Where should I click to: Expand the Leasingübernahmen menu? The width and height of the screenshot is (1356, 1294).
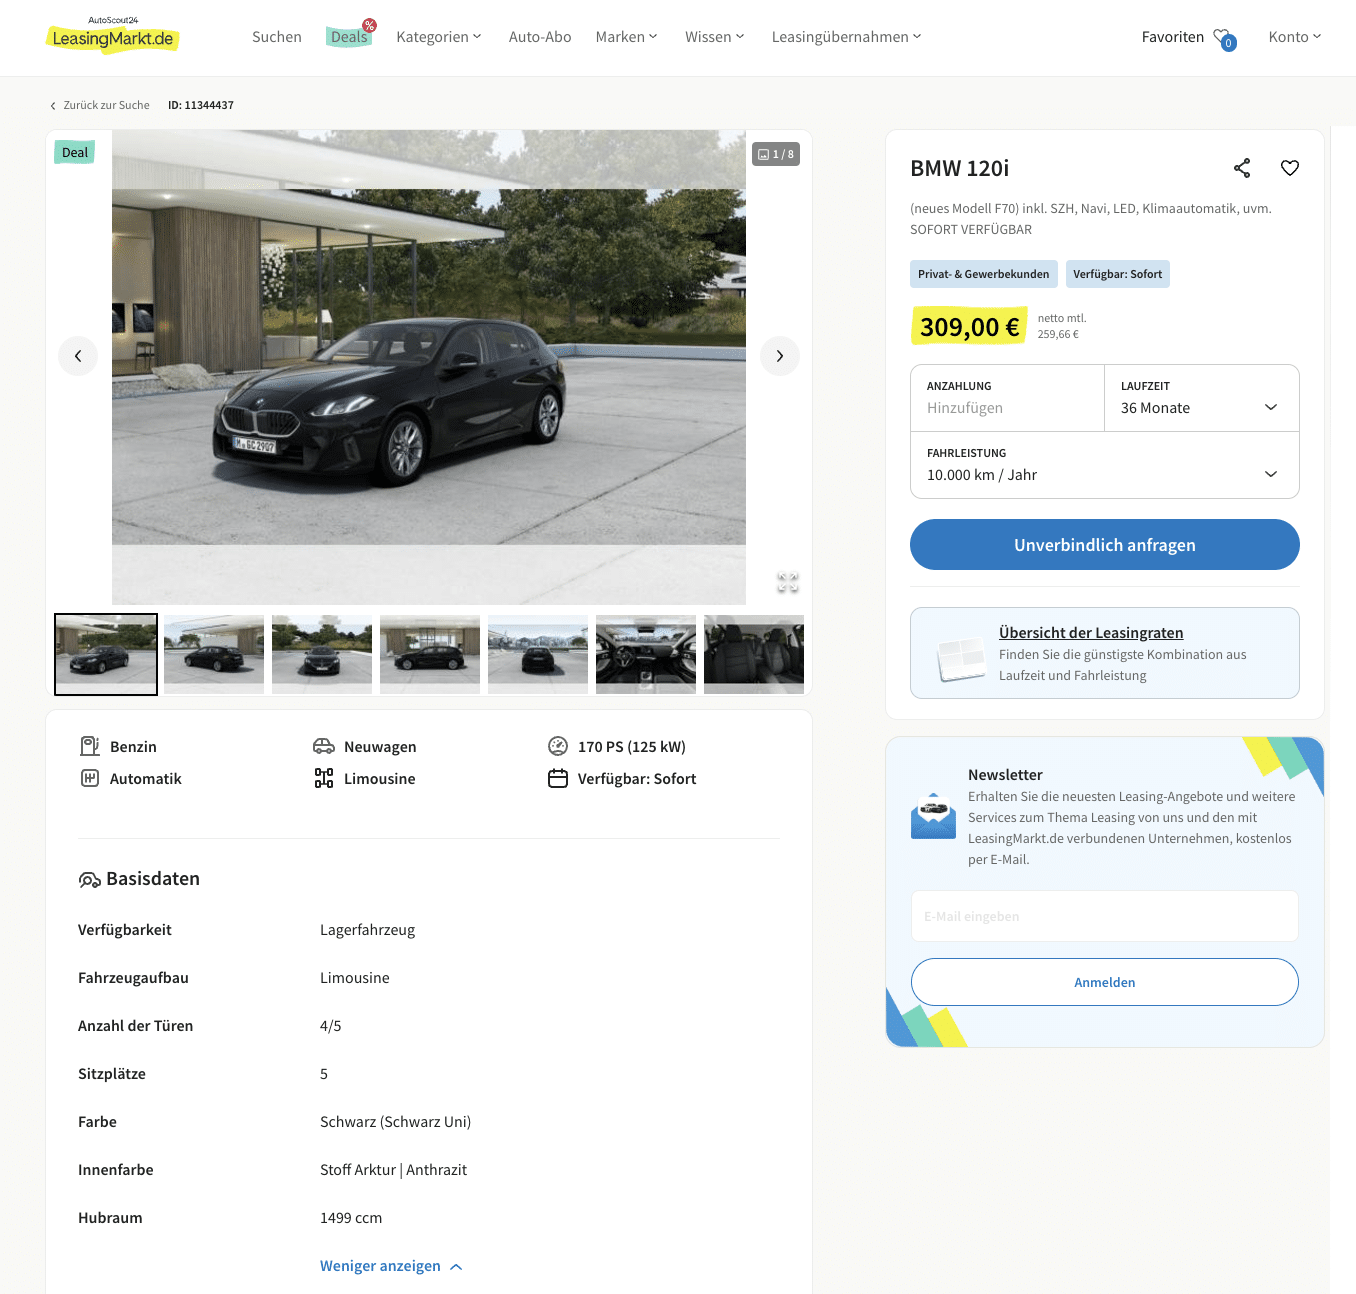(x=847, y=37)
